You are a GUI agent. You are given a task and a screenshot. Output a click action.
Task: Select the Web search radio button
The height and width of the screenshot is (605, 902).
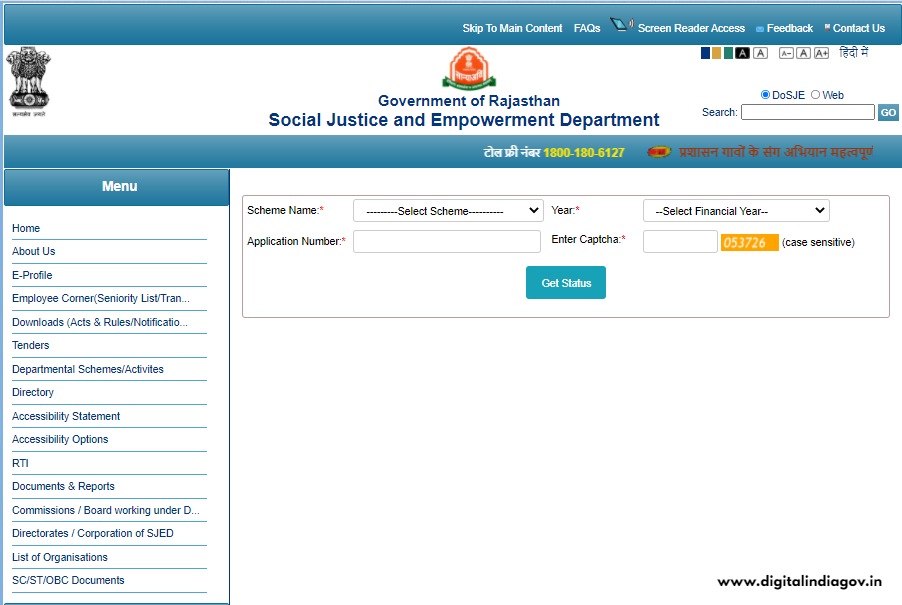(x=815, y=95)
